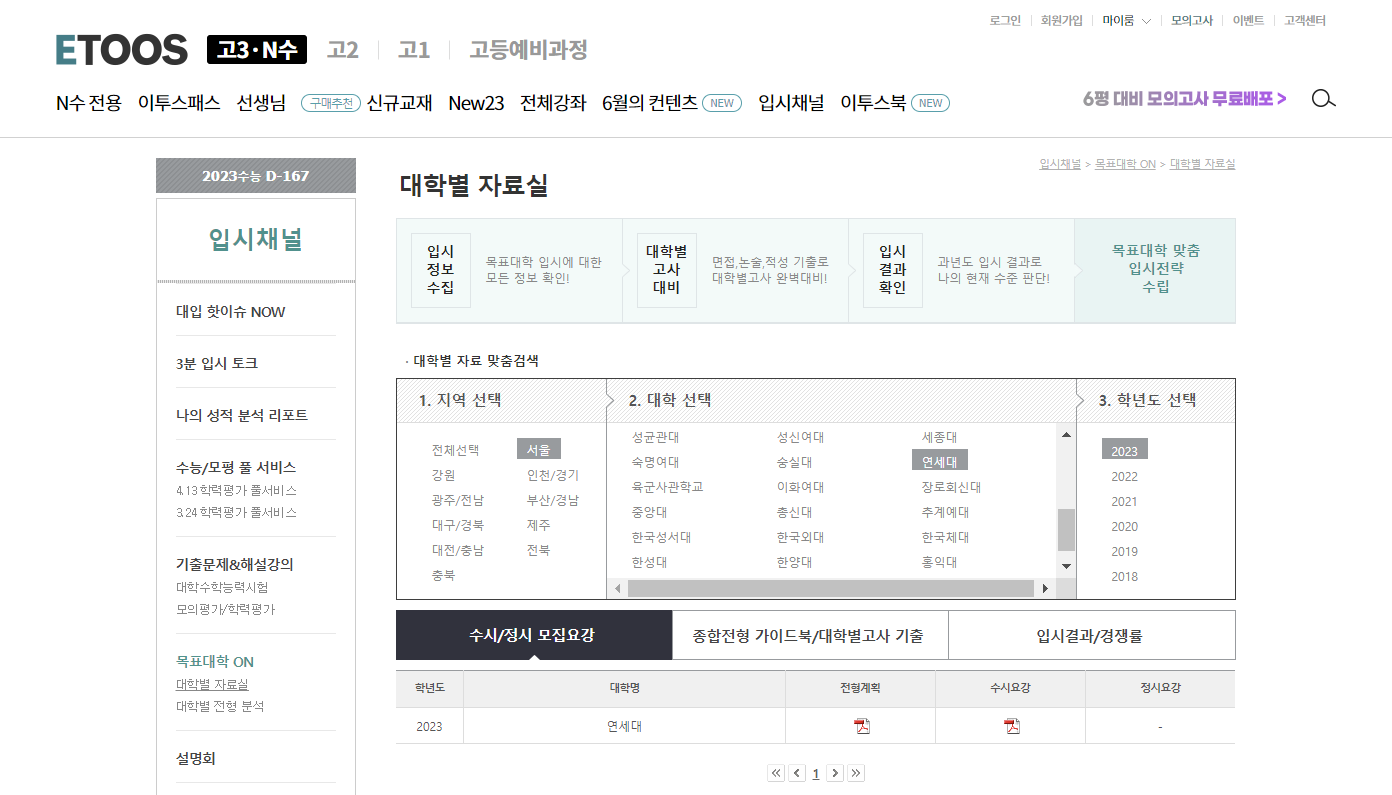Open the 전형계획 PDF icon for 연세대
1392x795 pixels.
tap(861, 726)
